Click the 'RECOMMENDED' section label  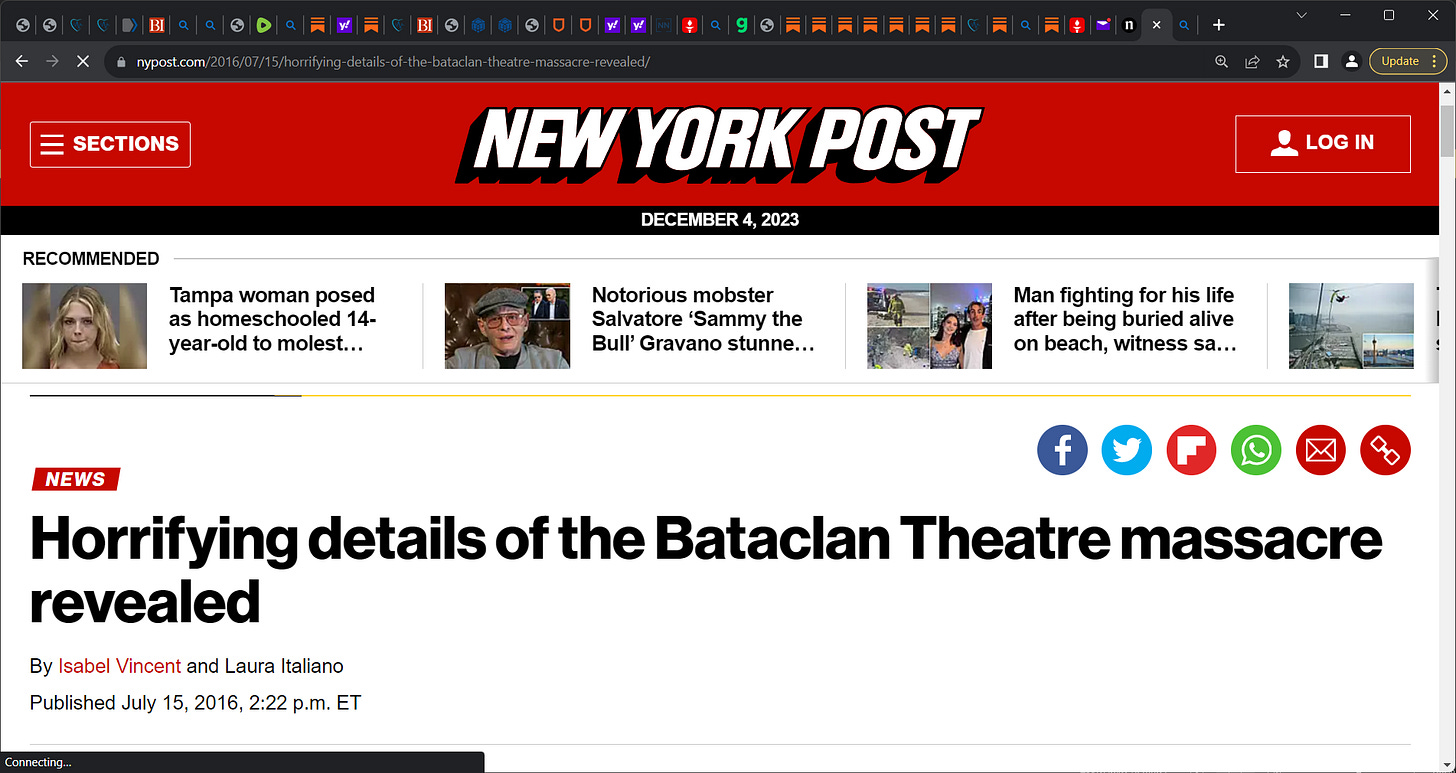[91, 259]
